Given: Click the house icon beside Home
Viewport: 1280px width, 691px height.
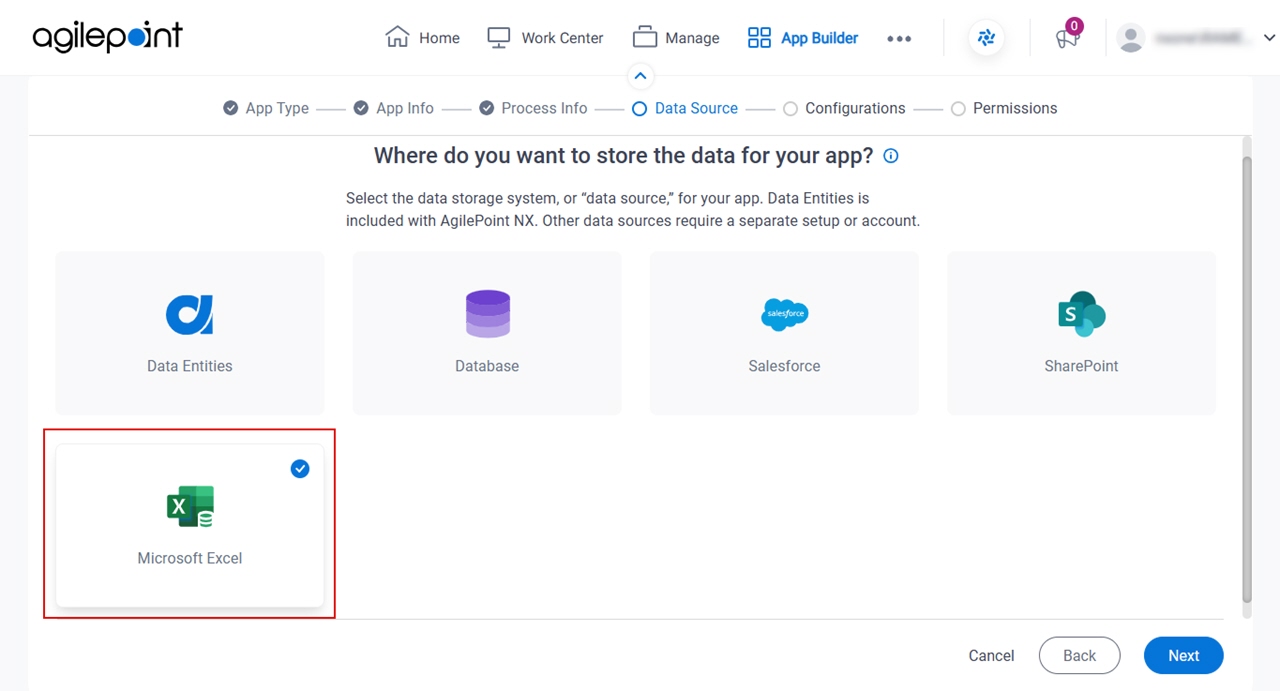Looking at the screenshot, I should pos(397,37).
